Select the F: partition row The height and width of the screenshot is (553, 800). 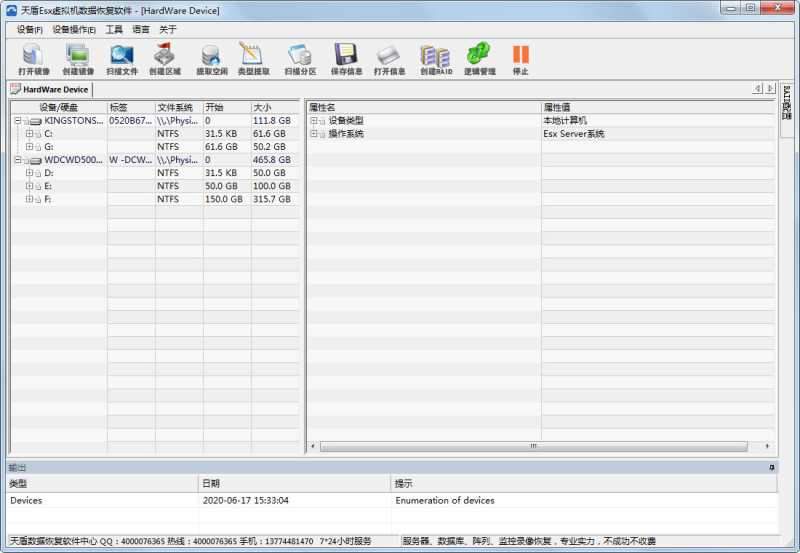tap(49, 199)
